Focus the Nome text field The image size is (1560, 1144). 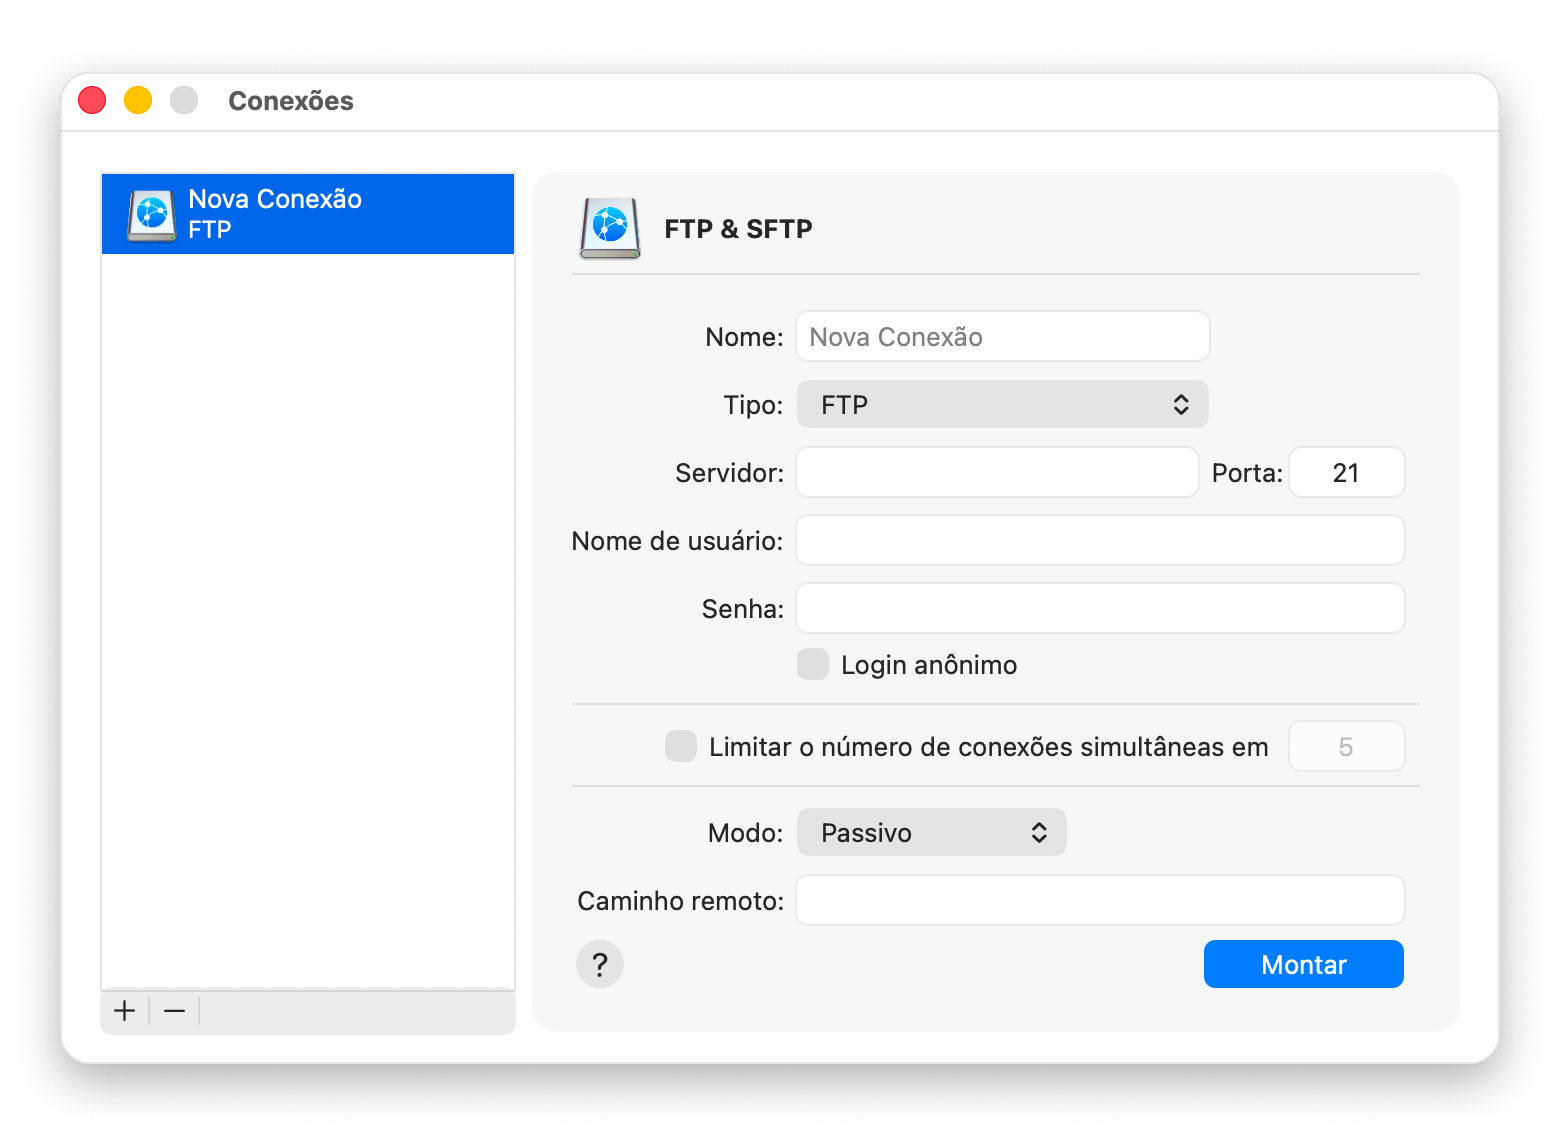[1003, 336]
